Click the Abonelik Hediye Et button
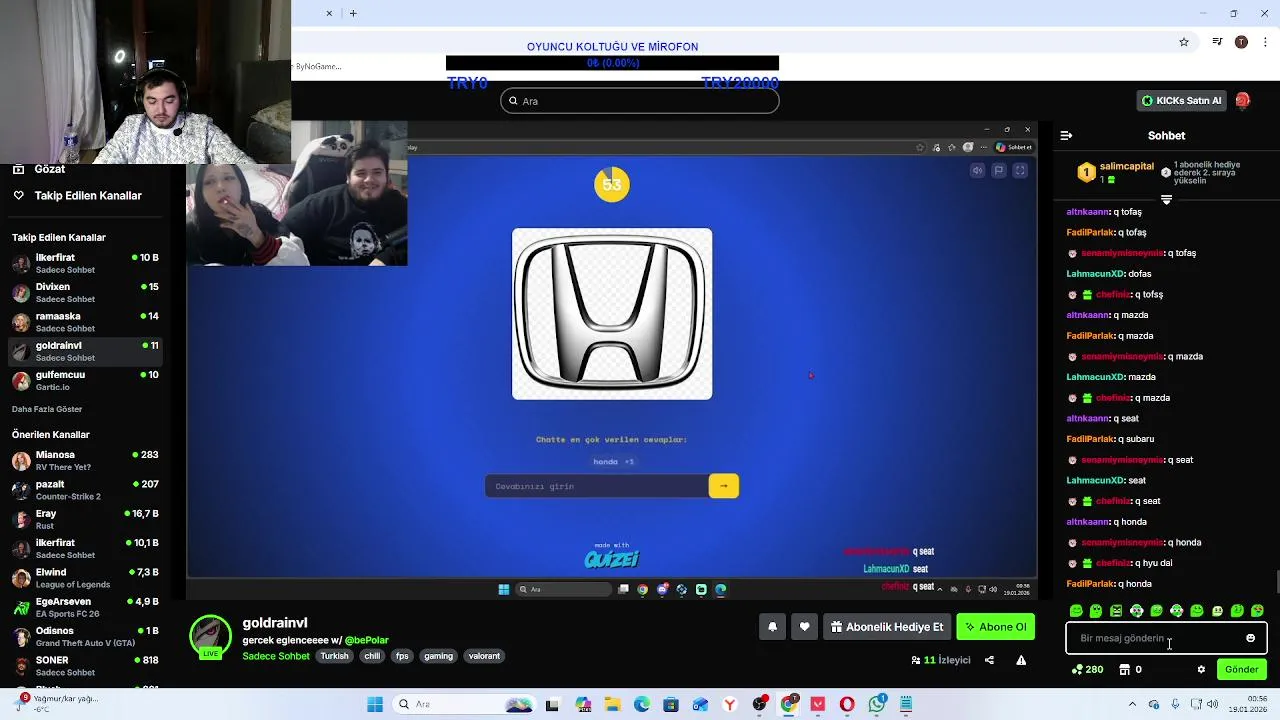Viewport: 1280px width, 720px height. (x=887, y=627)
